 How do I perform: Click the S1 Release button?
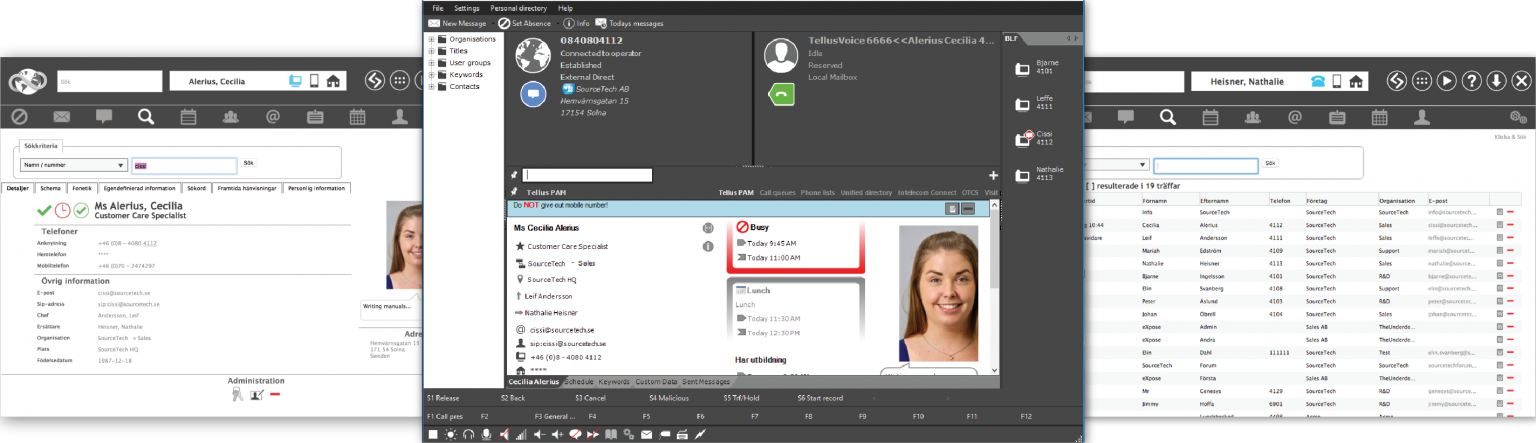click(x=443, y=398)
